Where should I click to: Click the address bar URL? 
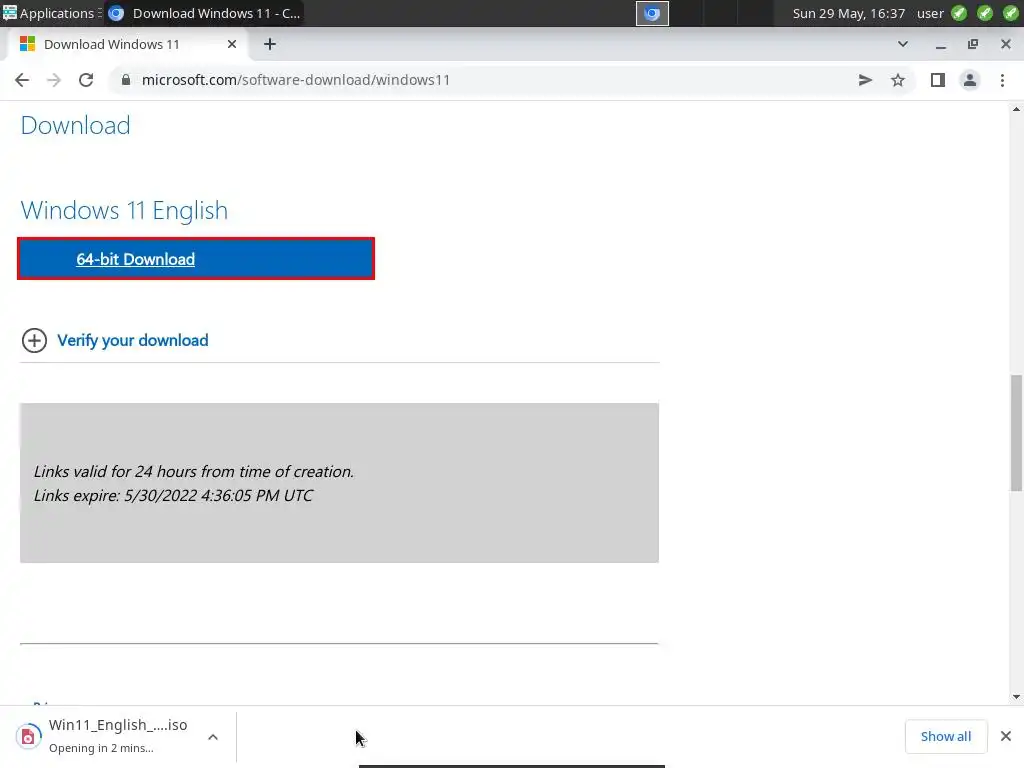(296, 80)
